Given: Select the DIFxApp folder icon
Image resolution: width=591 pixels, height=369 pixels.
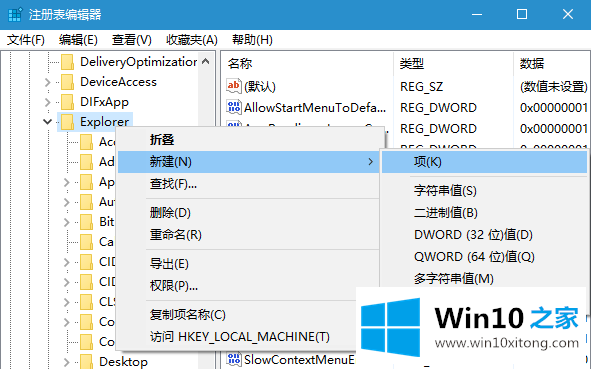Looking at the screenshot, I should [67, 102].
